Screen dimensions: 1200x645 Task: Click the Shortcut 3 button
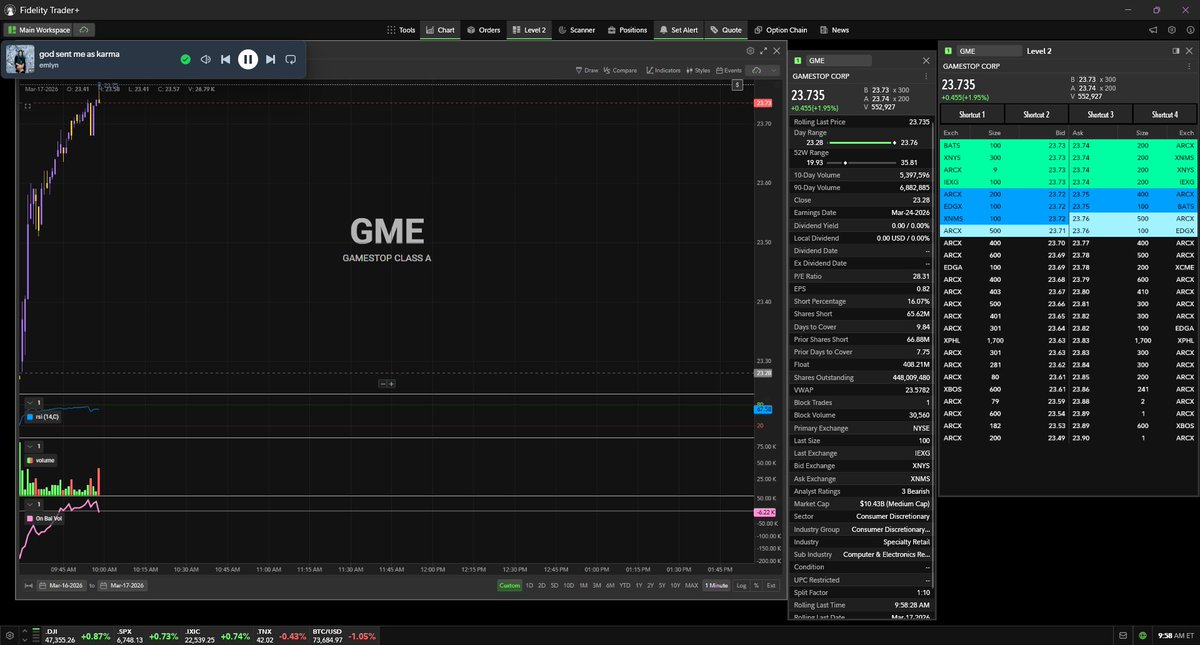click(x=1099, y=115)
